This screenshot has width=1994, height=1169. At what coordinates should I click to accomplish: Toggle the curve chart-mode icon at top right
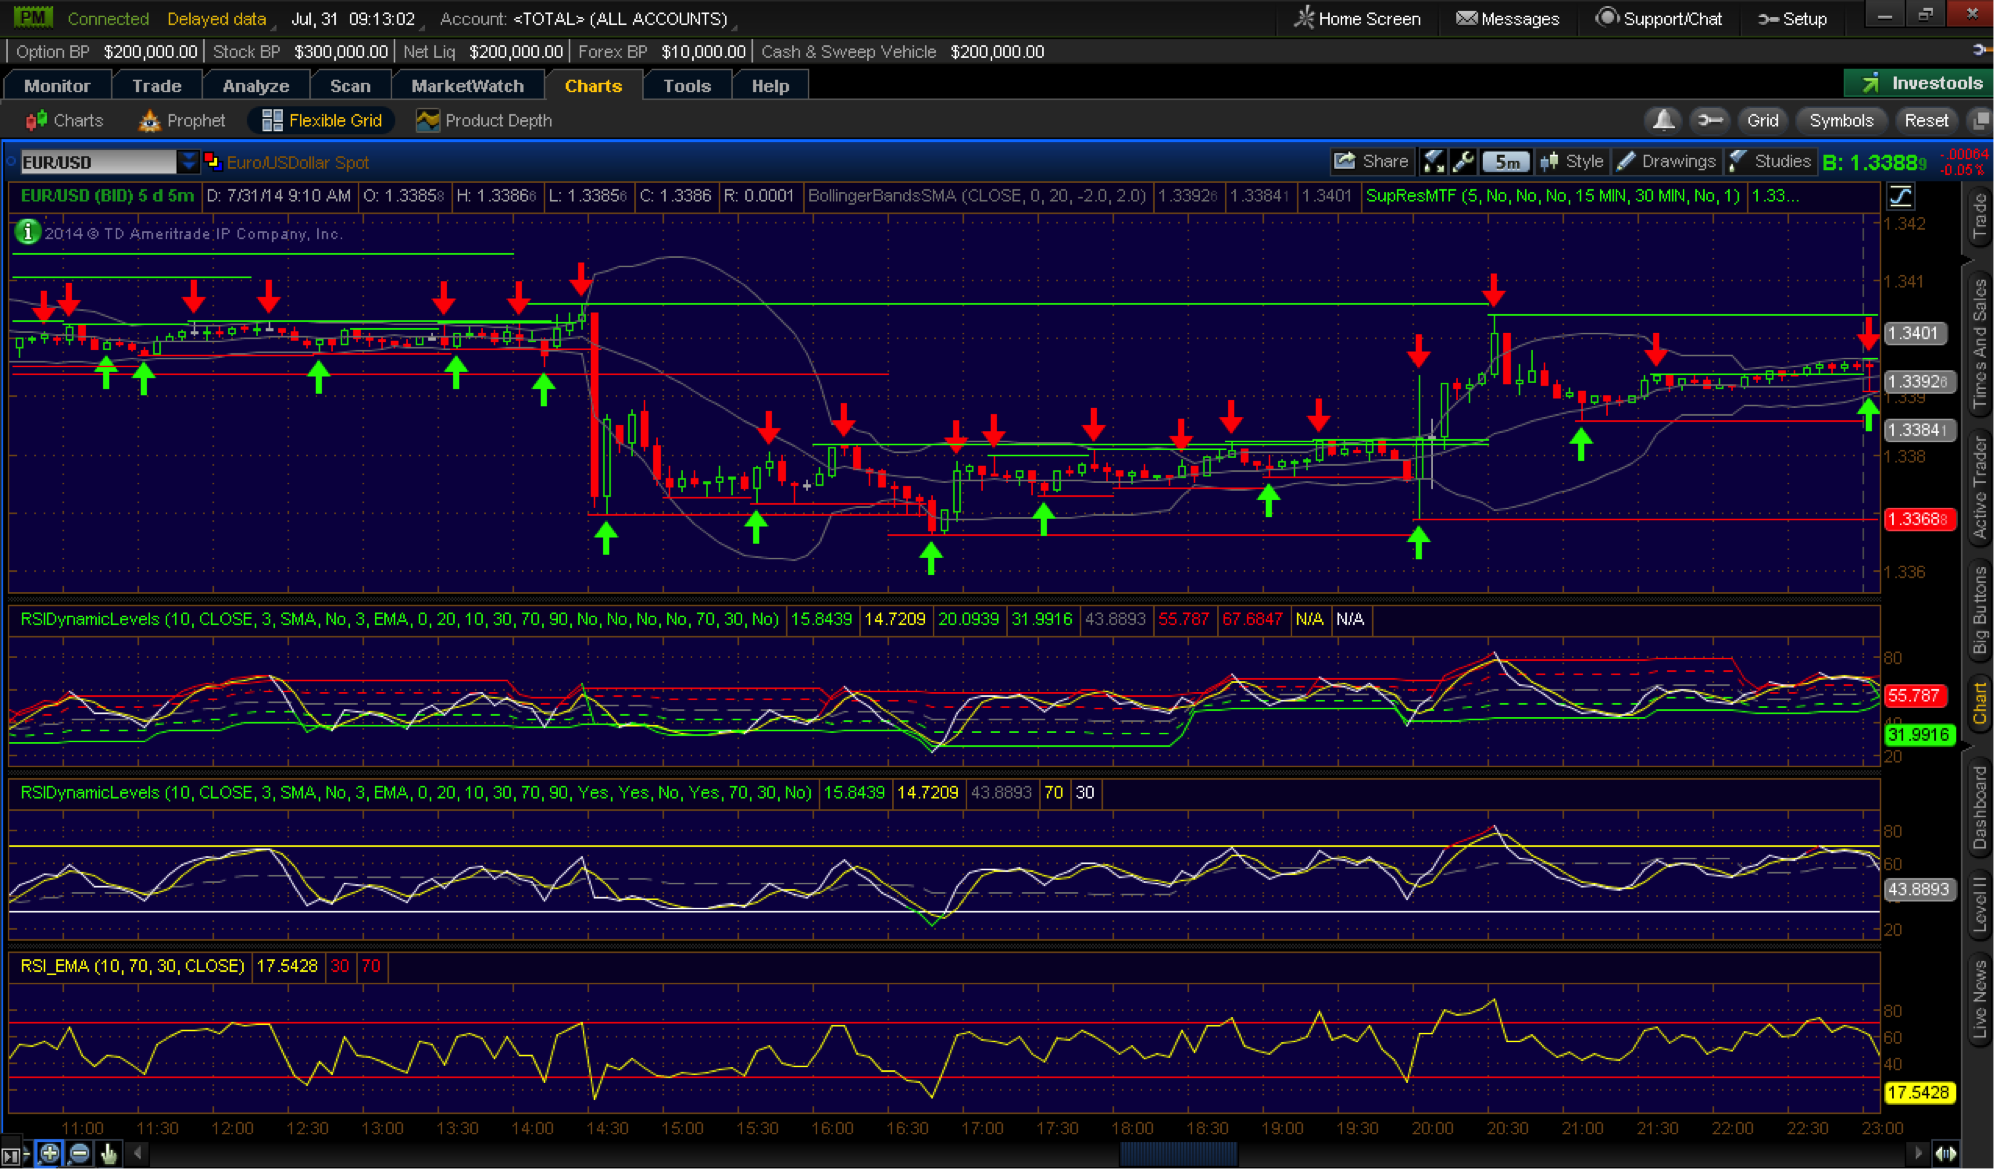(1901, 196)
